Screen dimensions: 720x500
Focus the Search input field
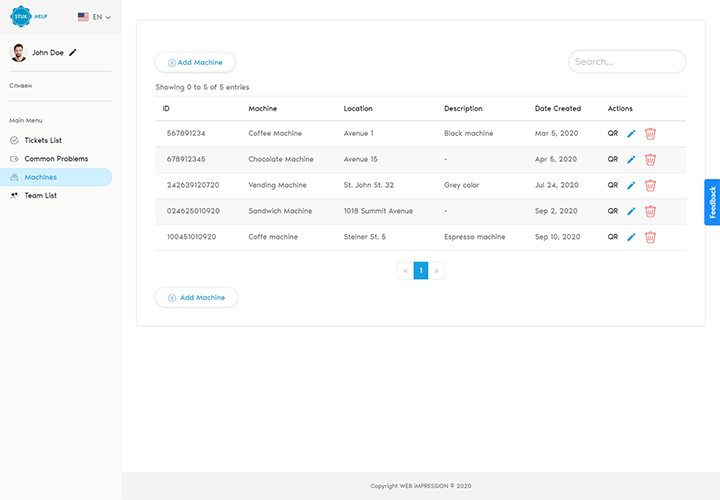coord(627,62)
